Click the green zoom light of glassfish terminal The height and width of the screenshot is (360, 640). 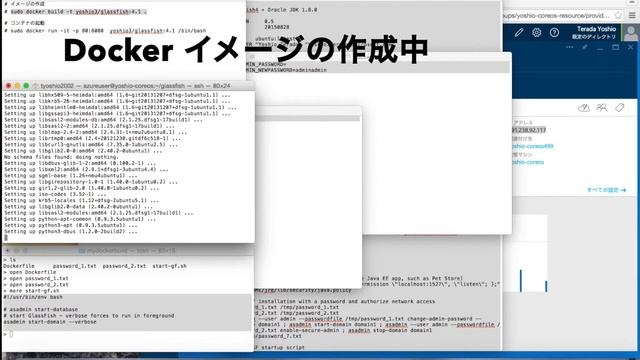point(26,86)
